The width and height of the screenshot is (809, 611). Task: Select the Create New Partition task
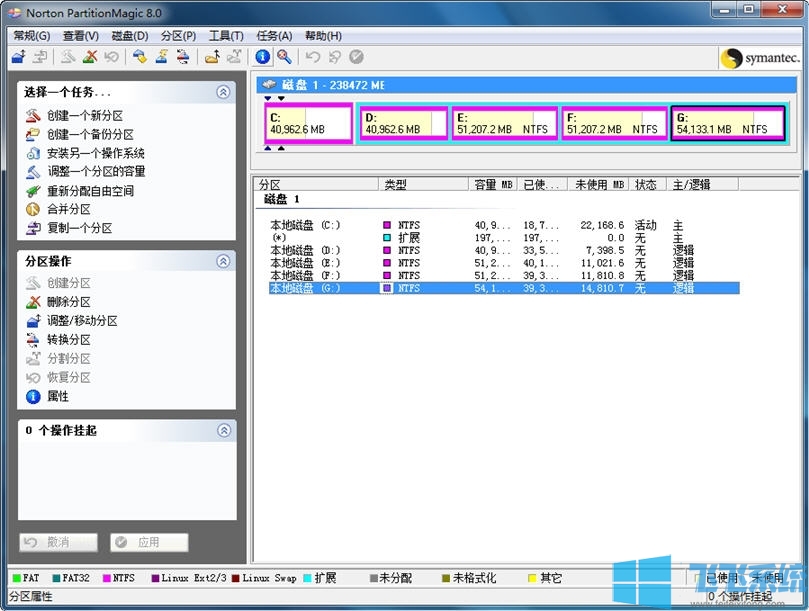click(x=83, y=114)
